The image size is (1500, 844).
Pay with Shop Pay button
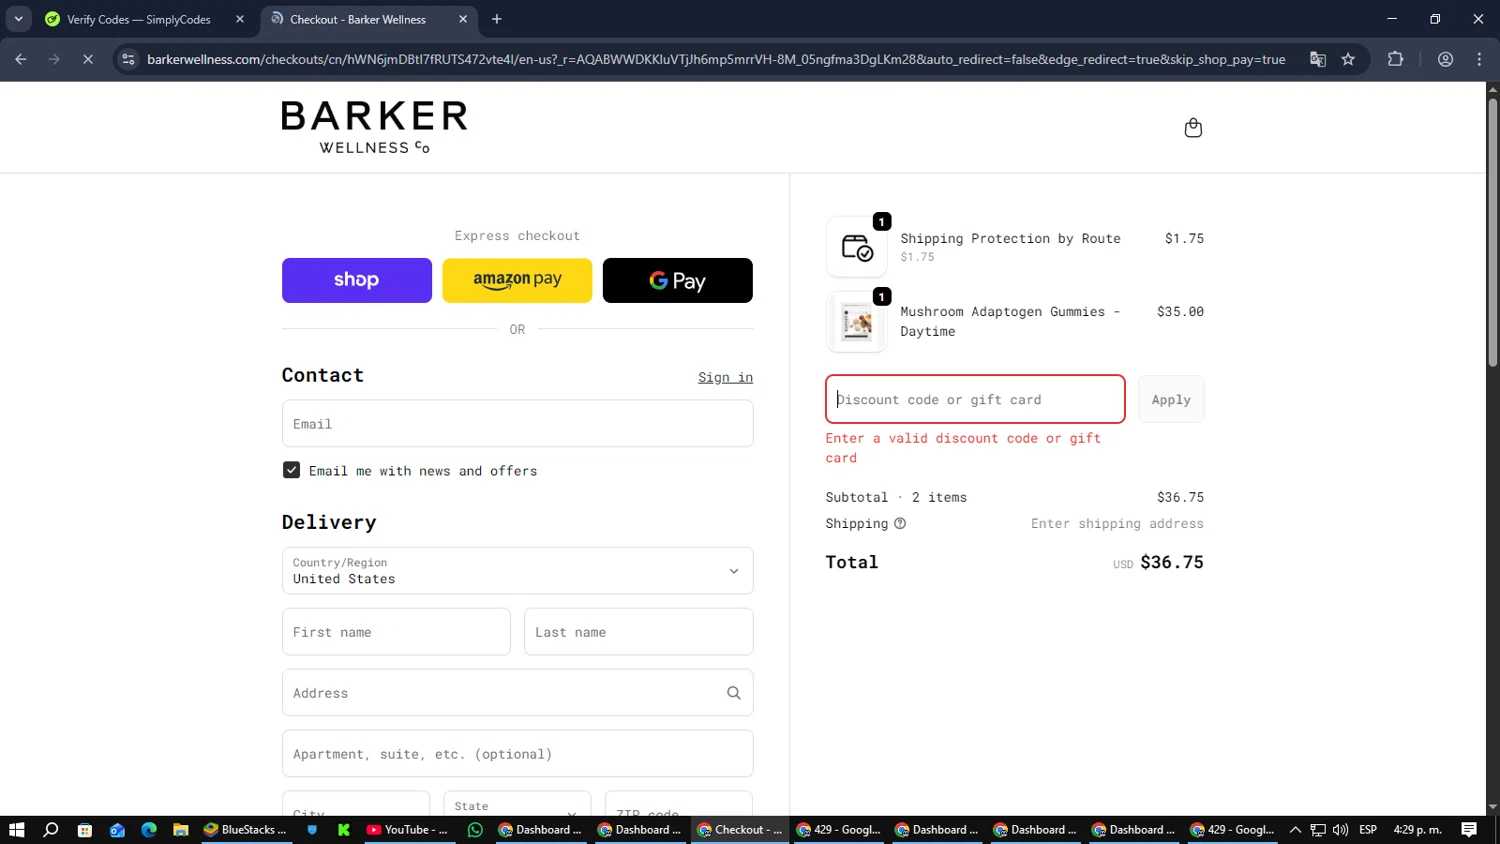point(357,280)
